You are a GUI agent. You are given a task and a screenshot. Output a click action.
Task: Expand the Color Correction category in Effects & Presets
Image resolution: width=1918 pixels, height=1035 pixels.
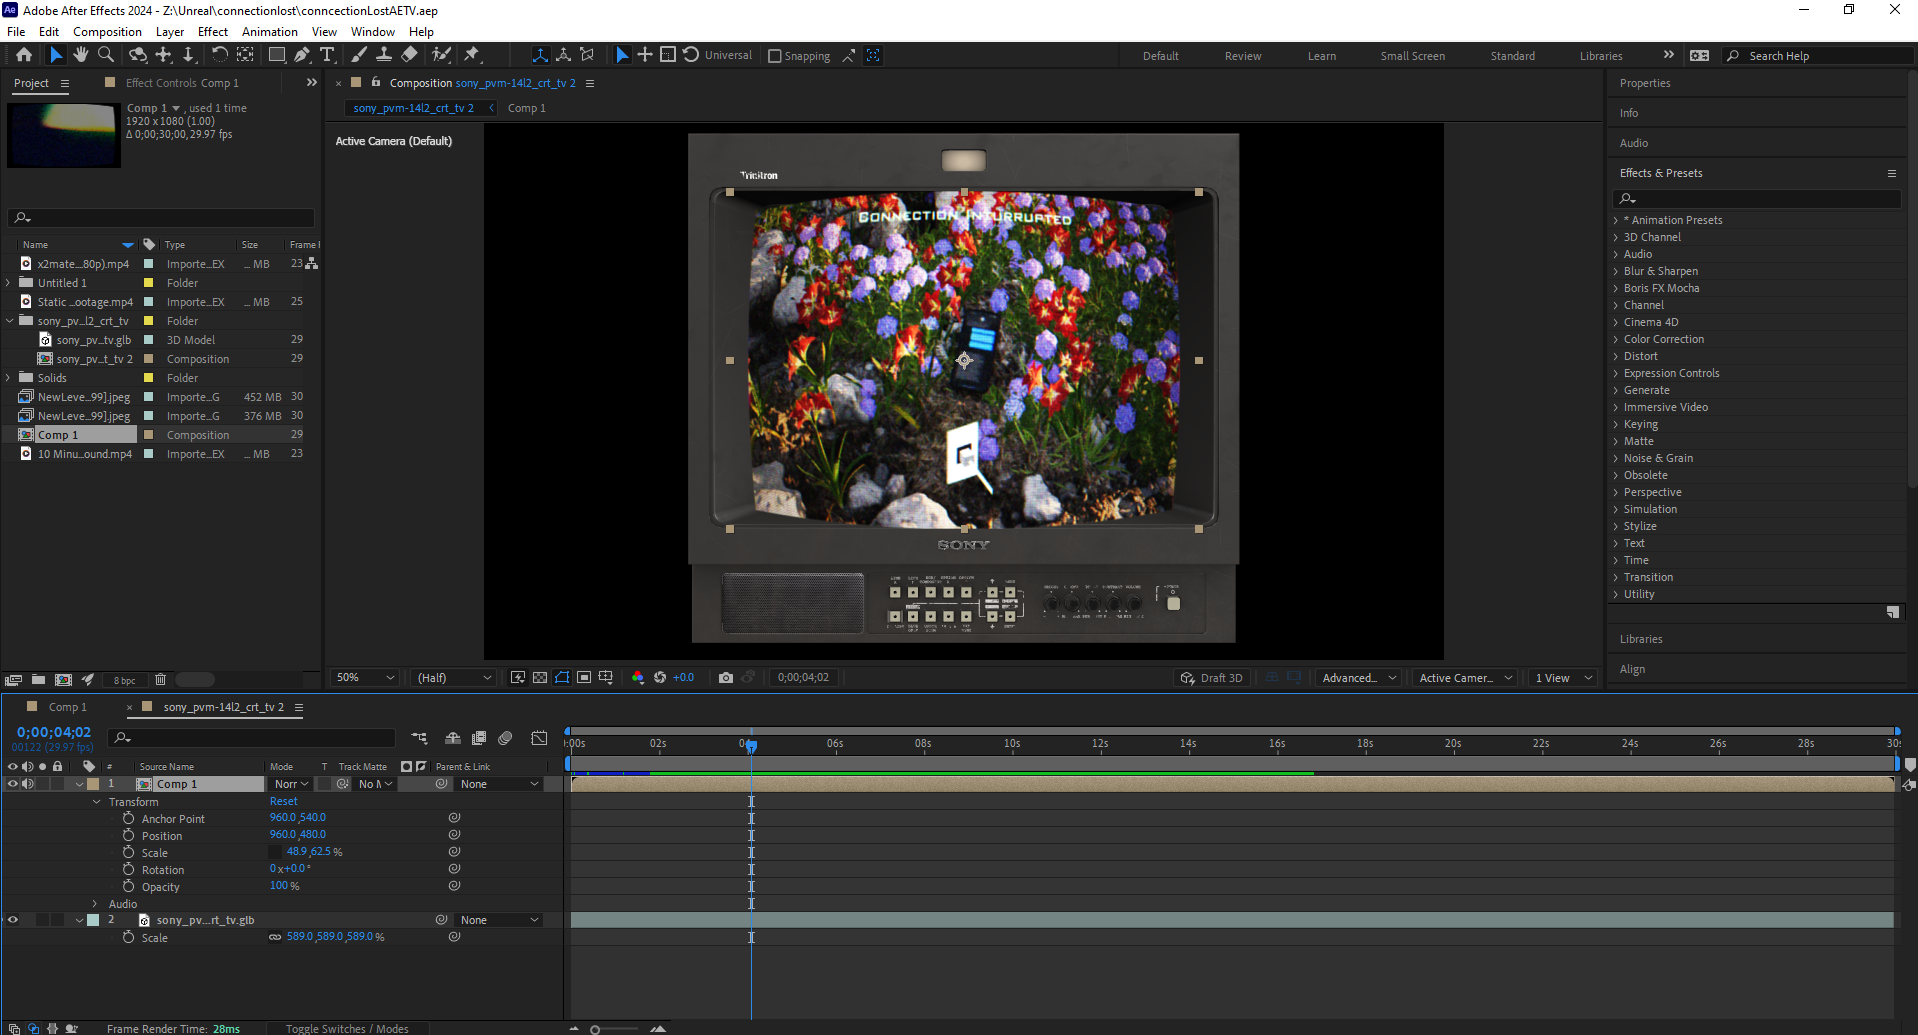1618,339
